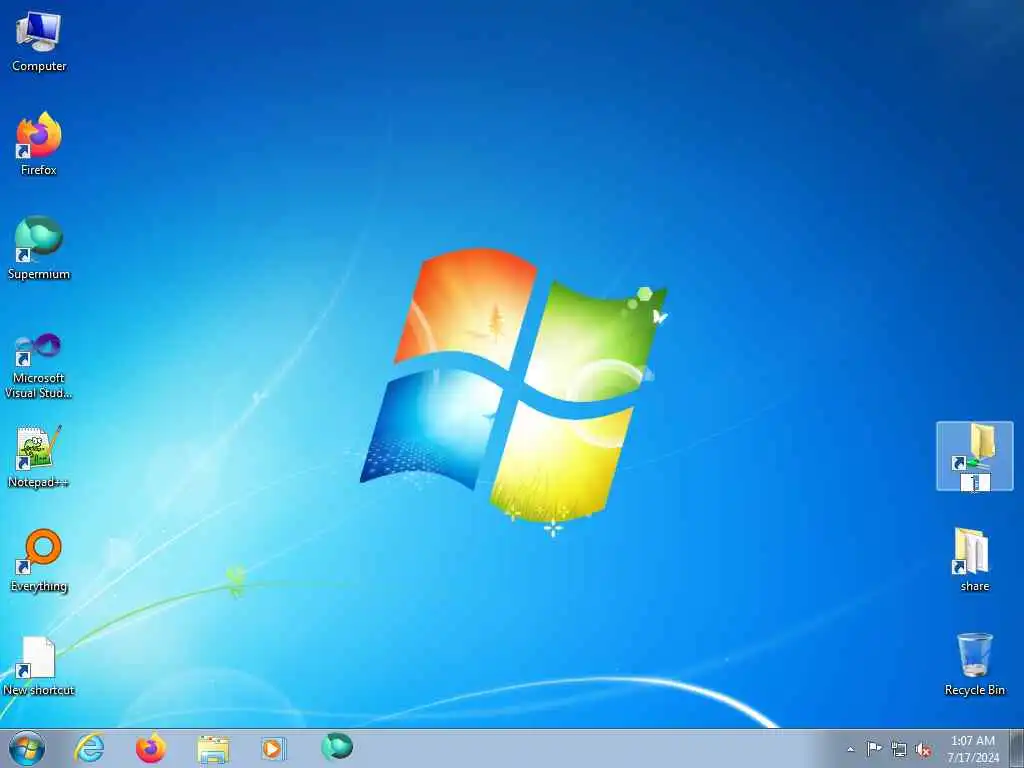Select the Computer desktop icon
The height and width of the screenshot is (768, 1024).
point(39,41)
